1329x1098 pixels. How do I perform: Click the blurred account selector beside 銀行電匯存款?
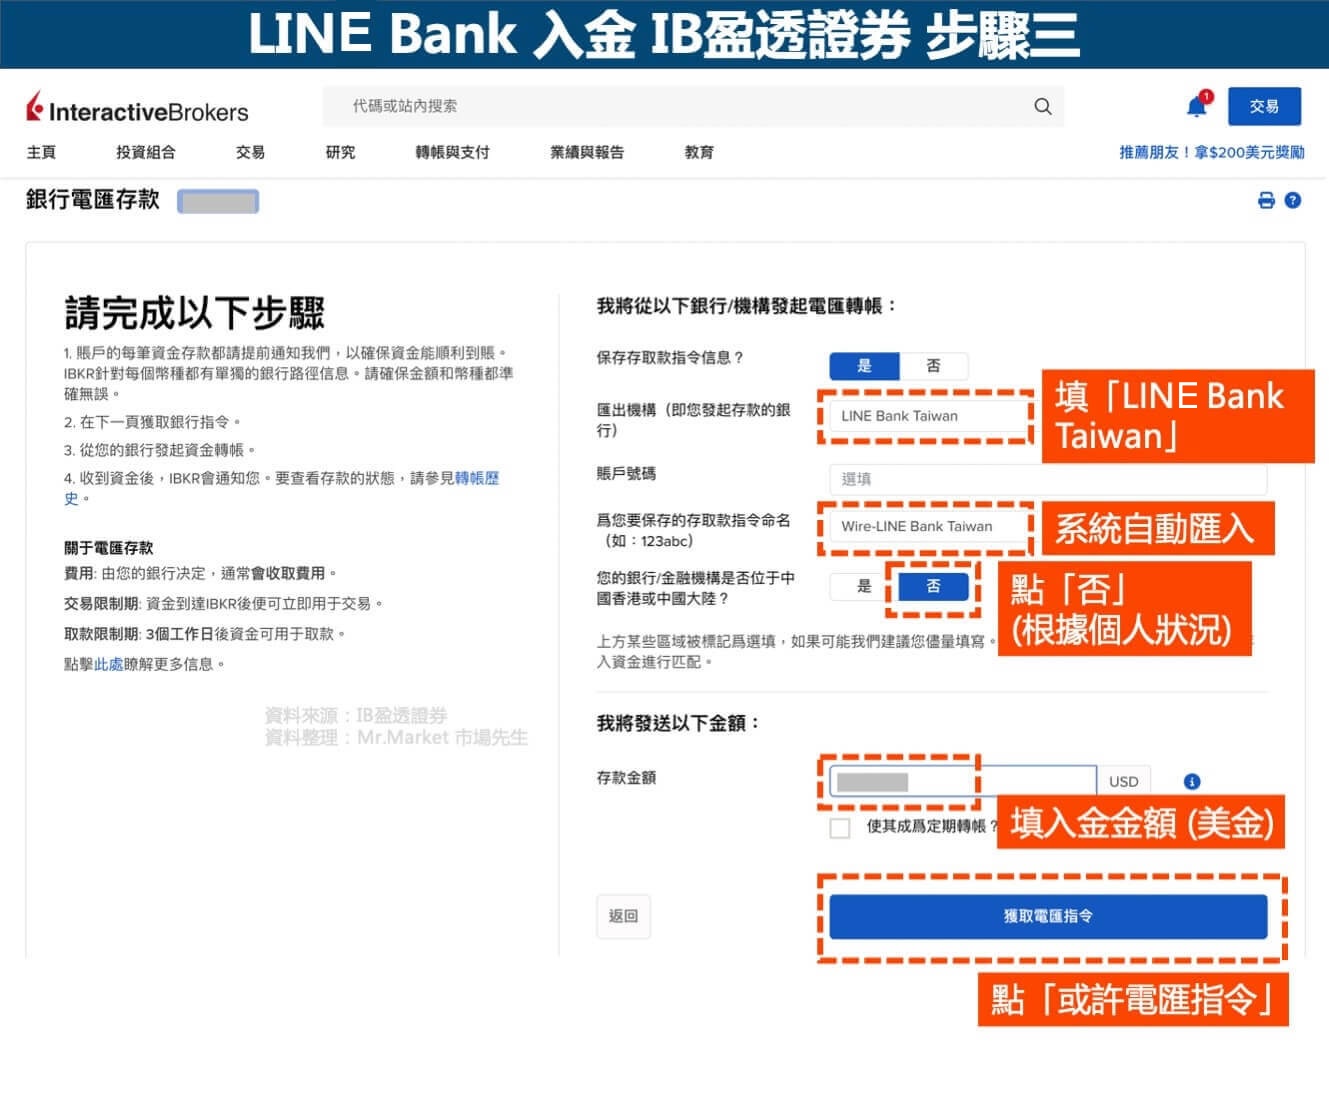point(218,201)
